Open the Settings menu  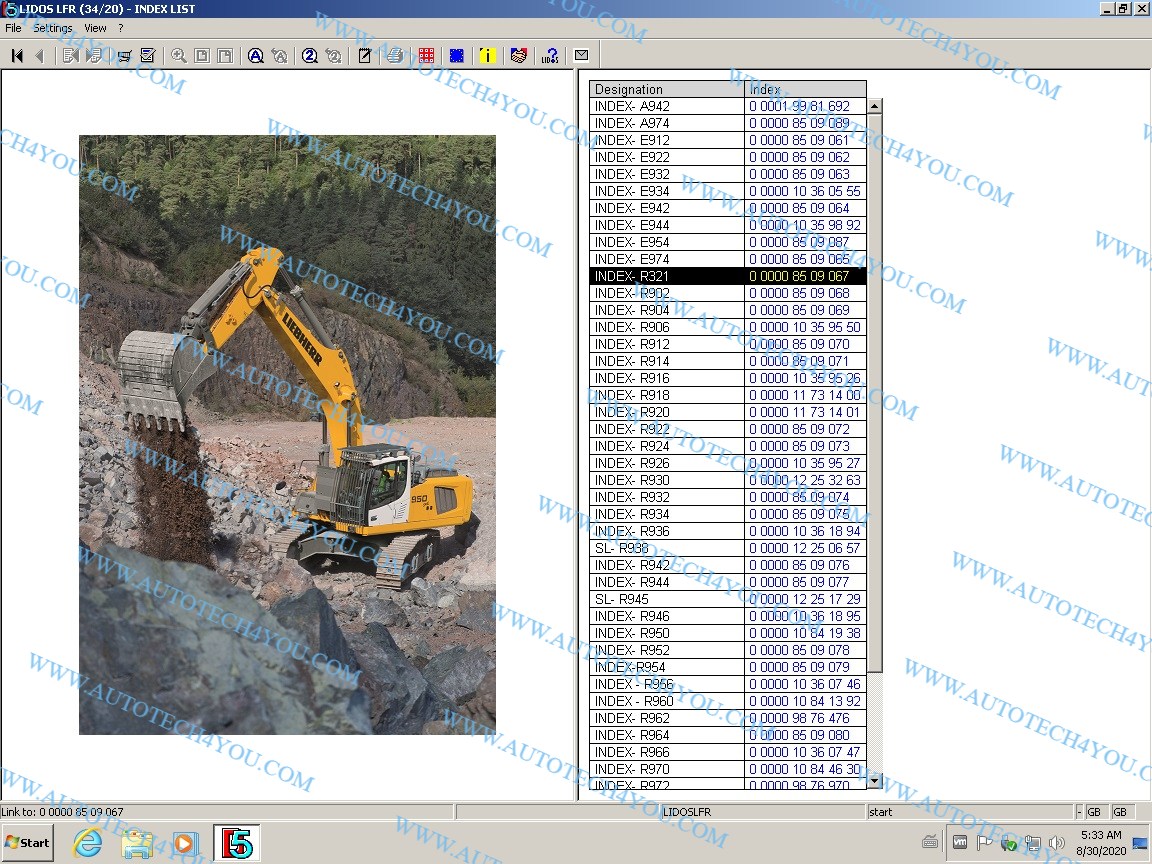click(x=53, y=28)
